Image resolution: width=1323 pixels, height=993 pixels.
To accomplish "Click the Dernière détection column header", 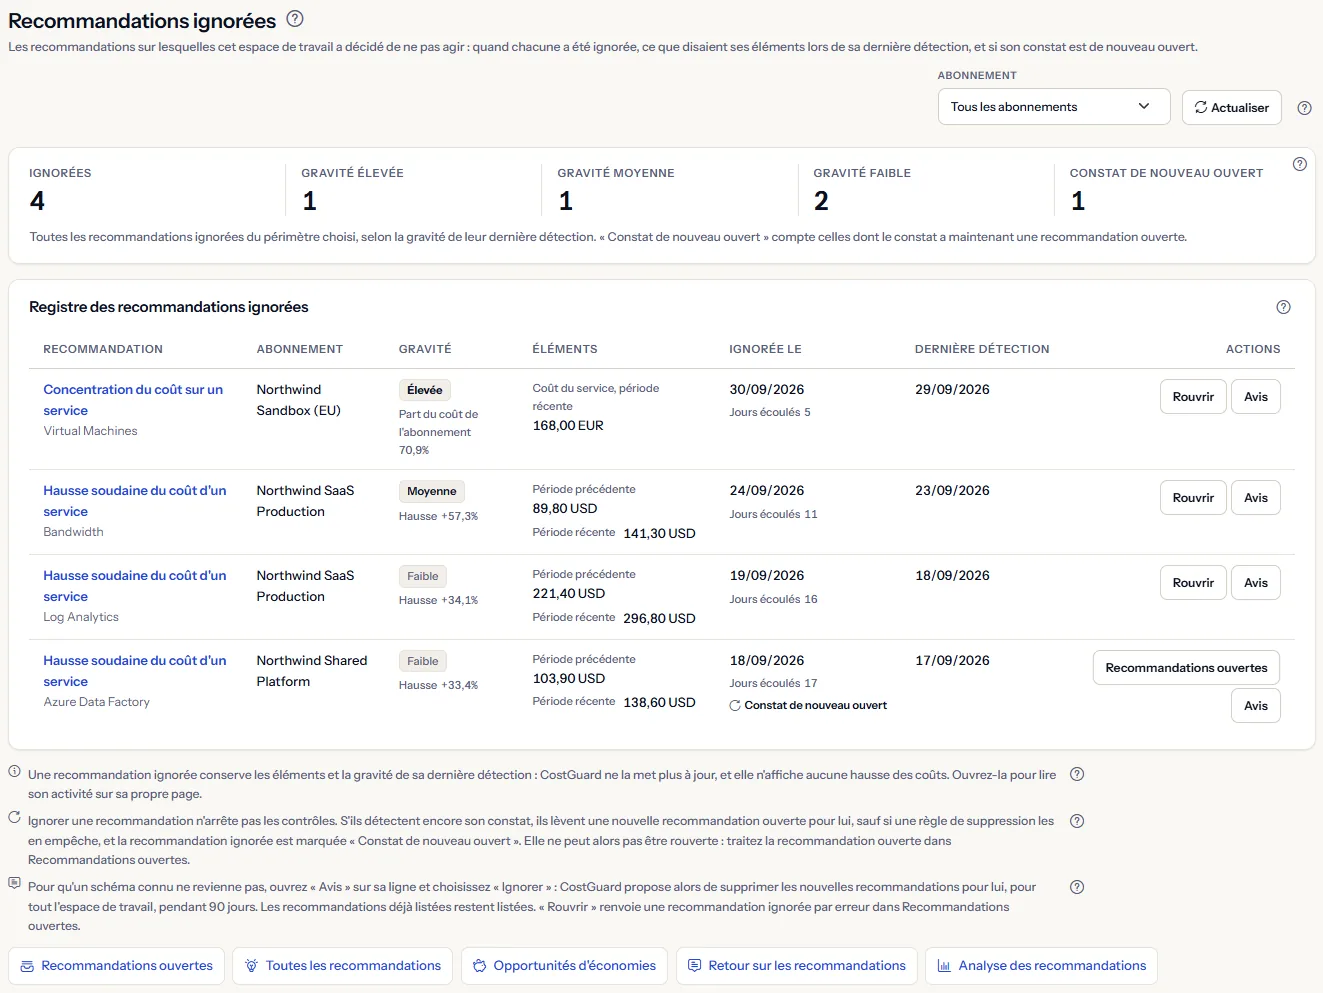I will point(982,349).
